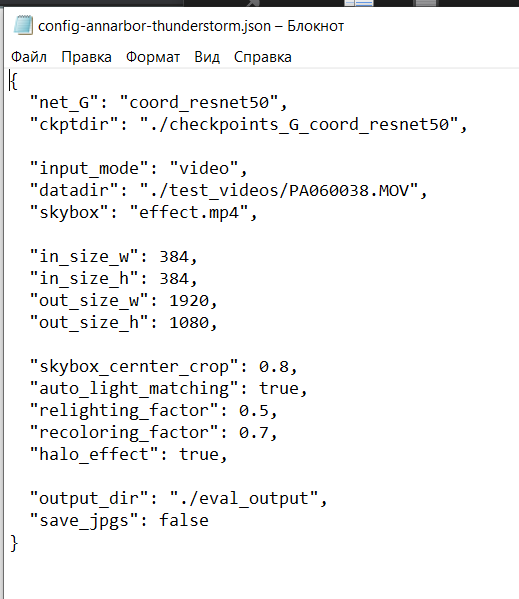Open the Формат menu
This screenshot has width=519, height=599.
tap(153, 57)
